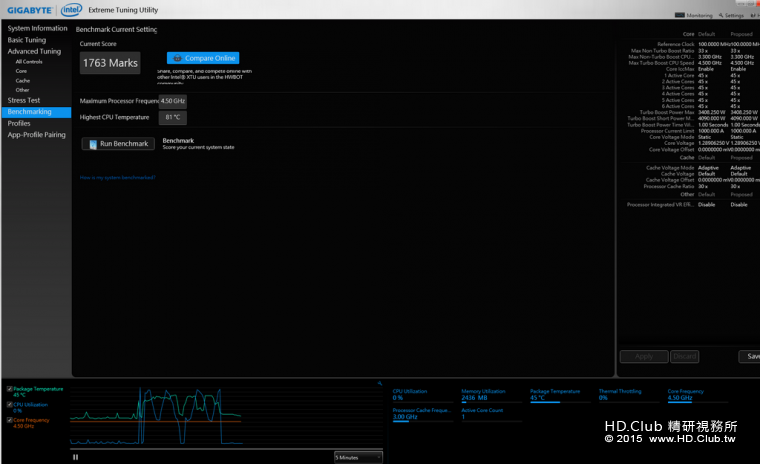Click the Benchmark Current Setting heading
This screenshot has width=760, height=464.
coord(116,30)
